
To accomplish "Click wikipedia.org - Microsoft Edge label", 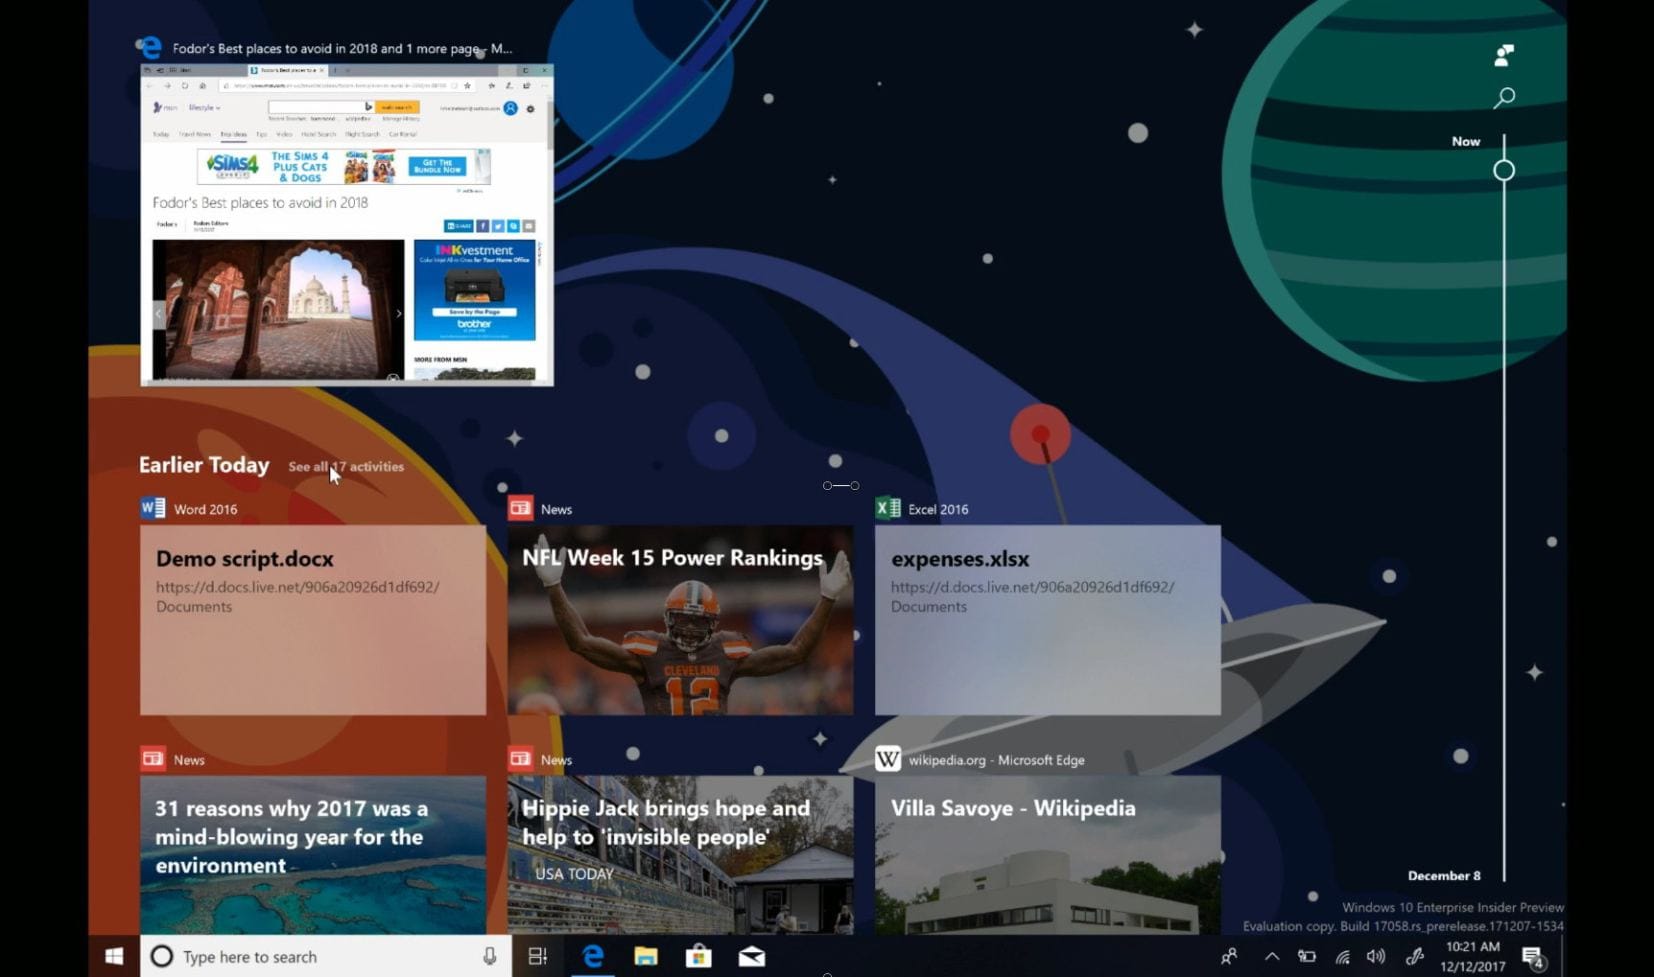I will (996, 760).
